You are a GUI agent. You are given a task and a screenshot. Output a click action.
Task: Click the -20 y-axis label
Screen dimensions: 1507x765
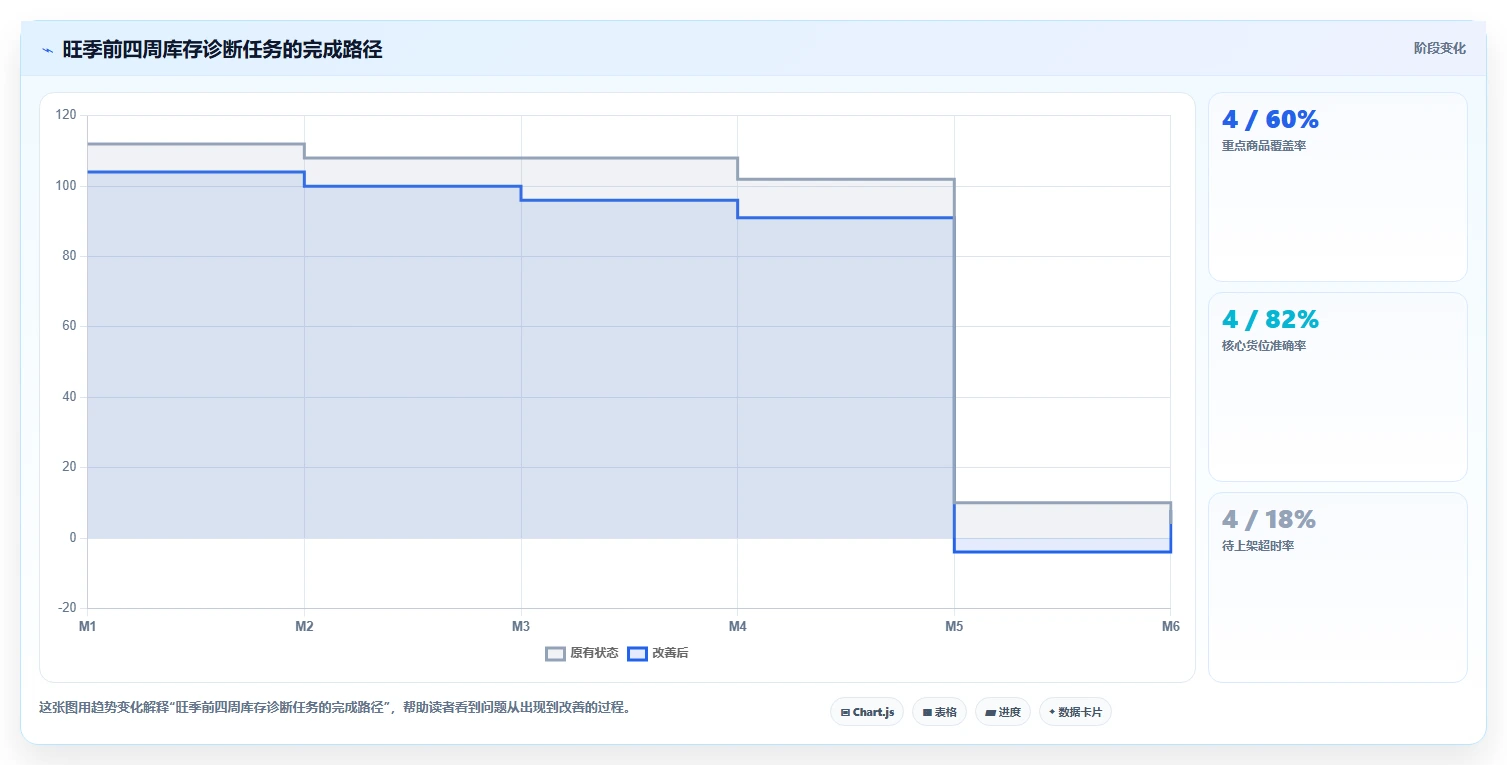68,608
